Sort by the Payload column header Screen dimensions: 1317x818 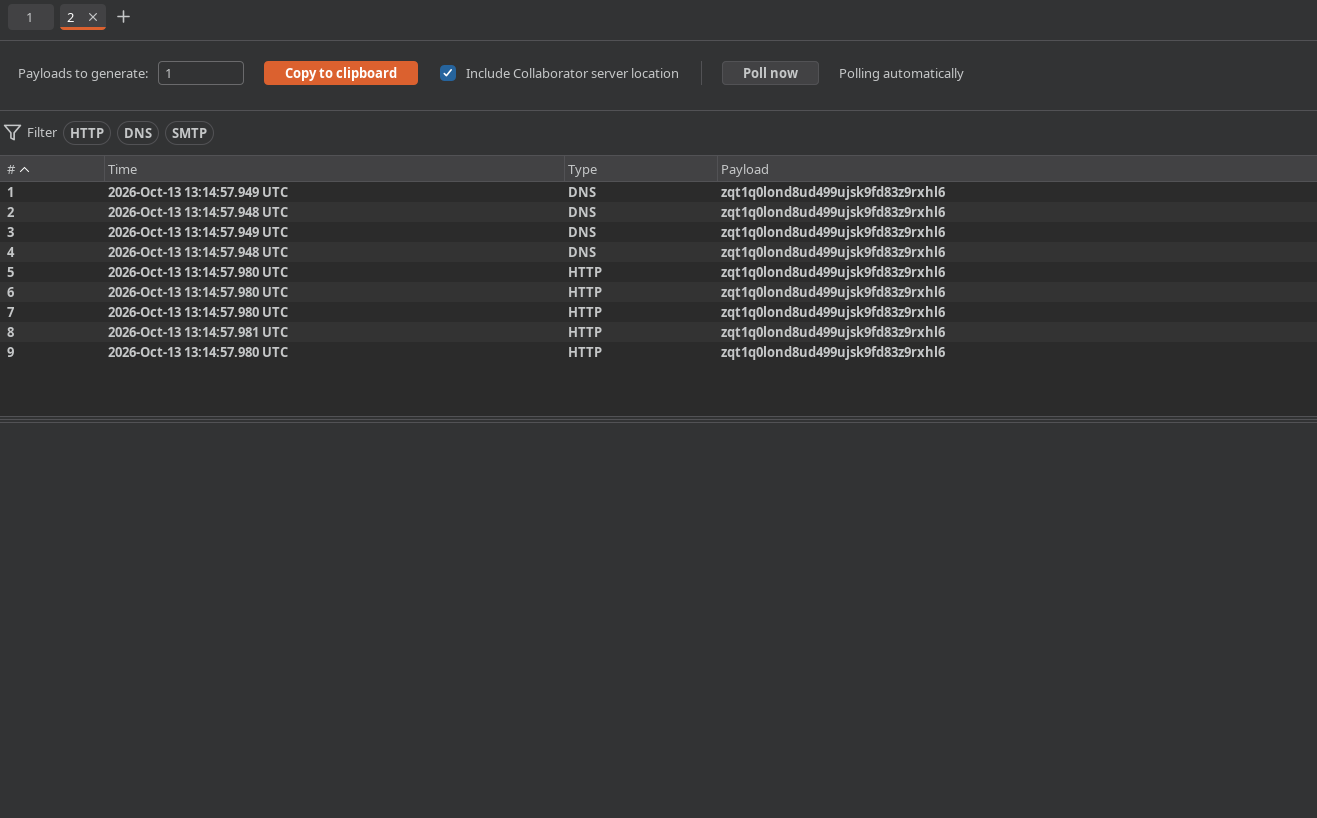(x=1017, y=169)
